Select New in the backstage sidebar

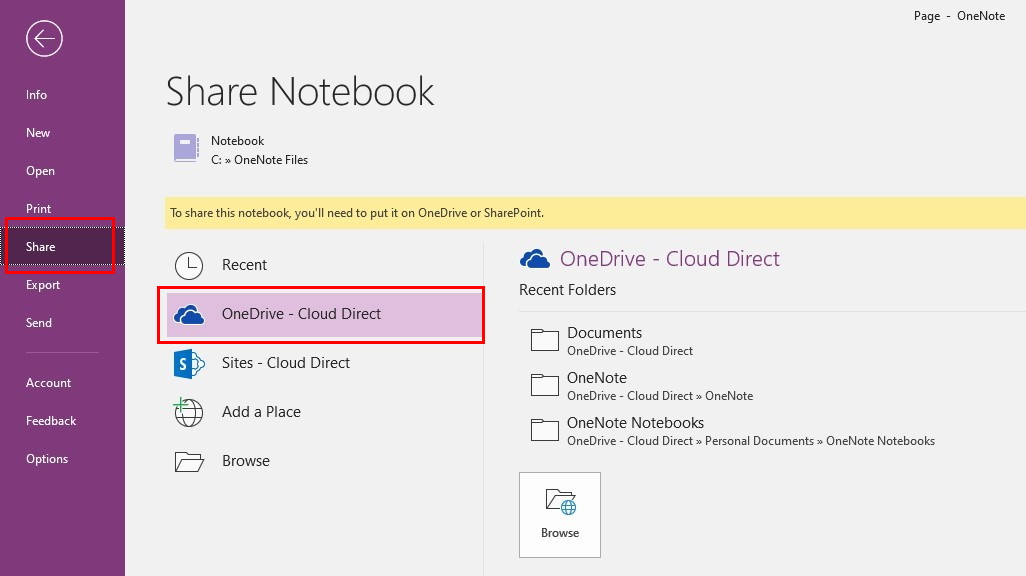38,133
